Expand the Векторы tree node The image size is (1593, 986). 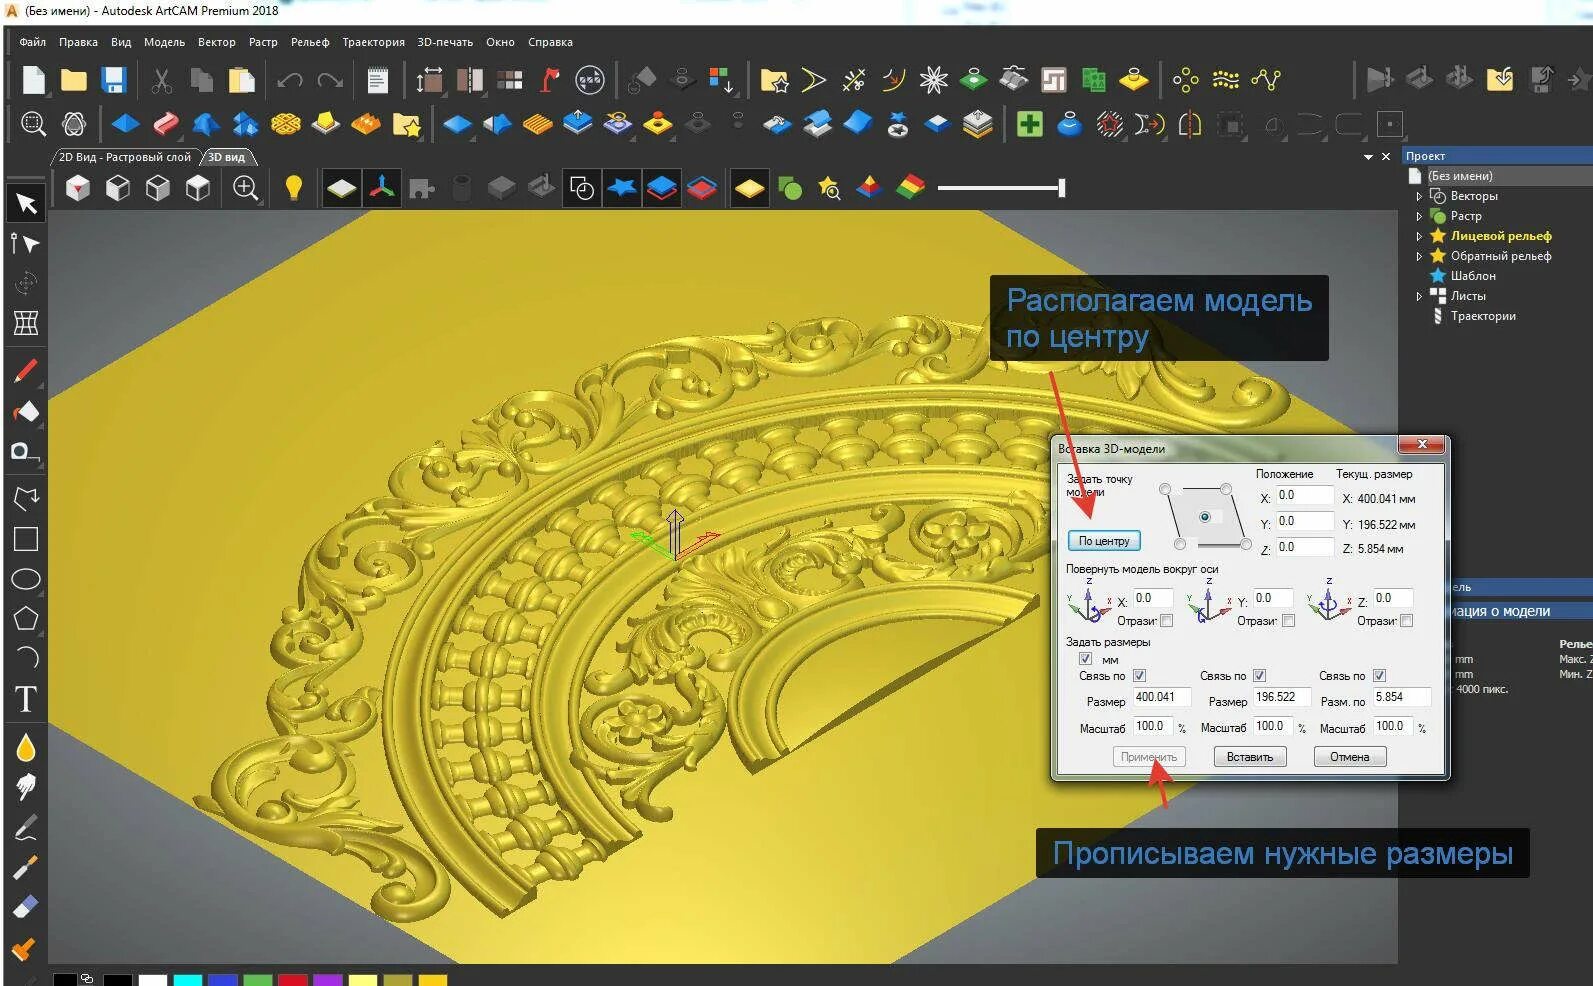click(x=1418, y=196)
